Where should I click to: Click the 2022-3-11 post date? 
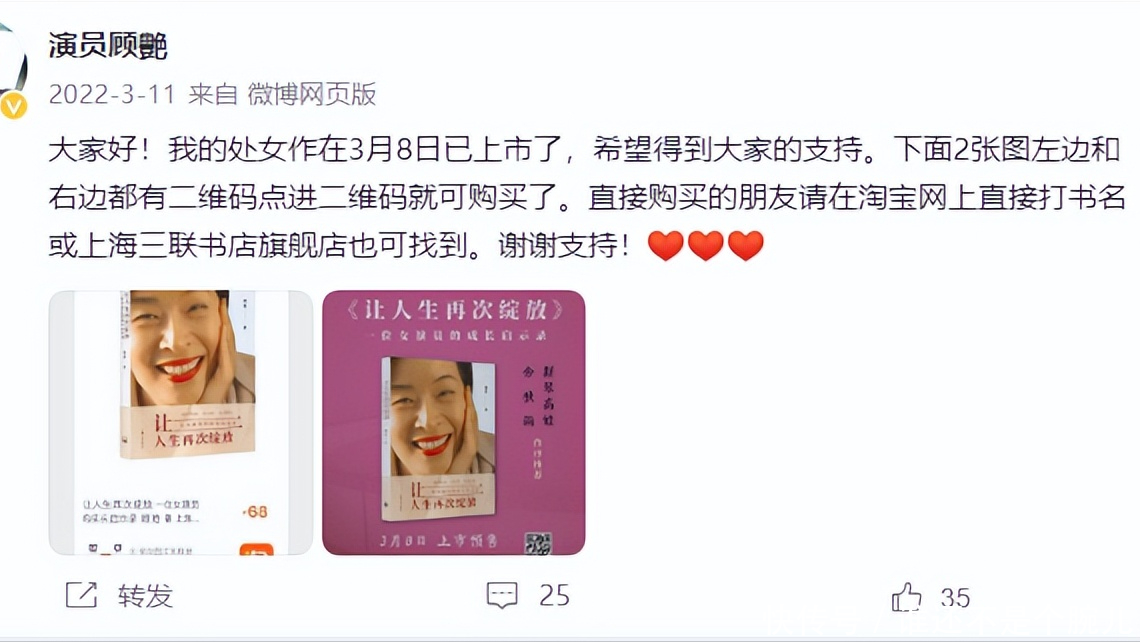(x=112, y=95)
